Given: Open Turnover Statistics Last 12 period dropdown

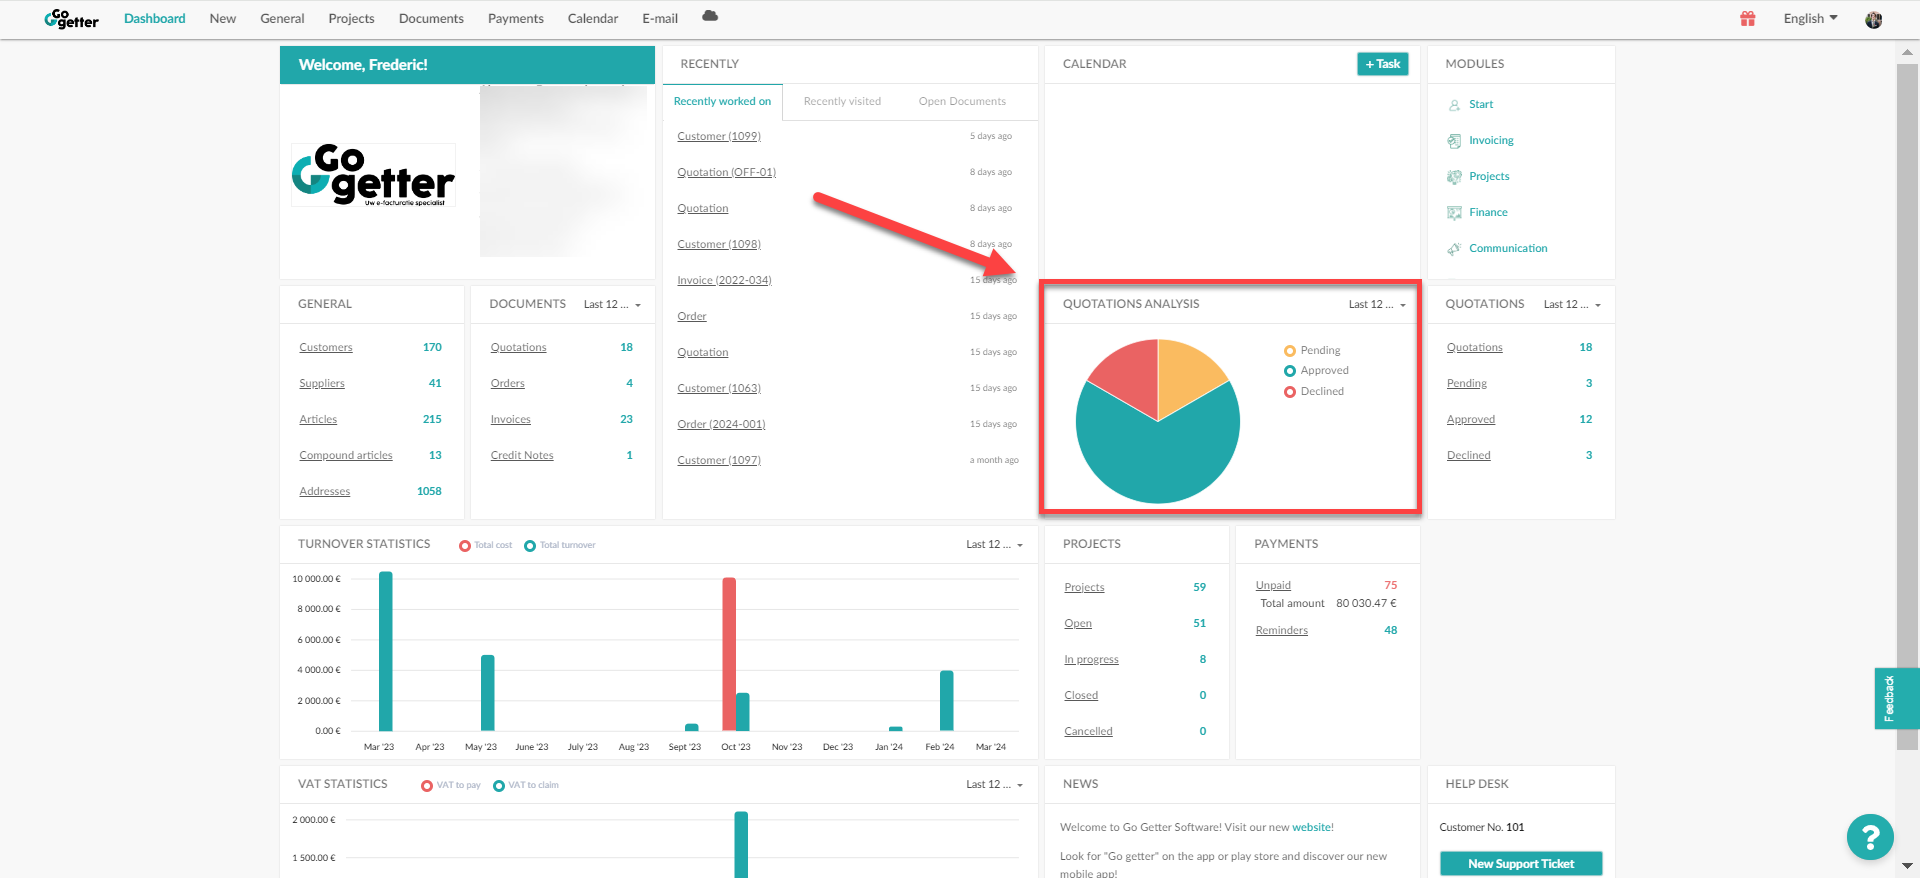Looking at the screenshot, I should click(994, 545).
